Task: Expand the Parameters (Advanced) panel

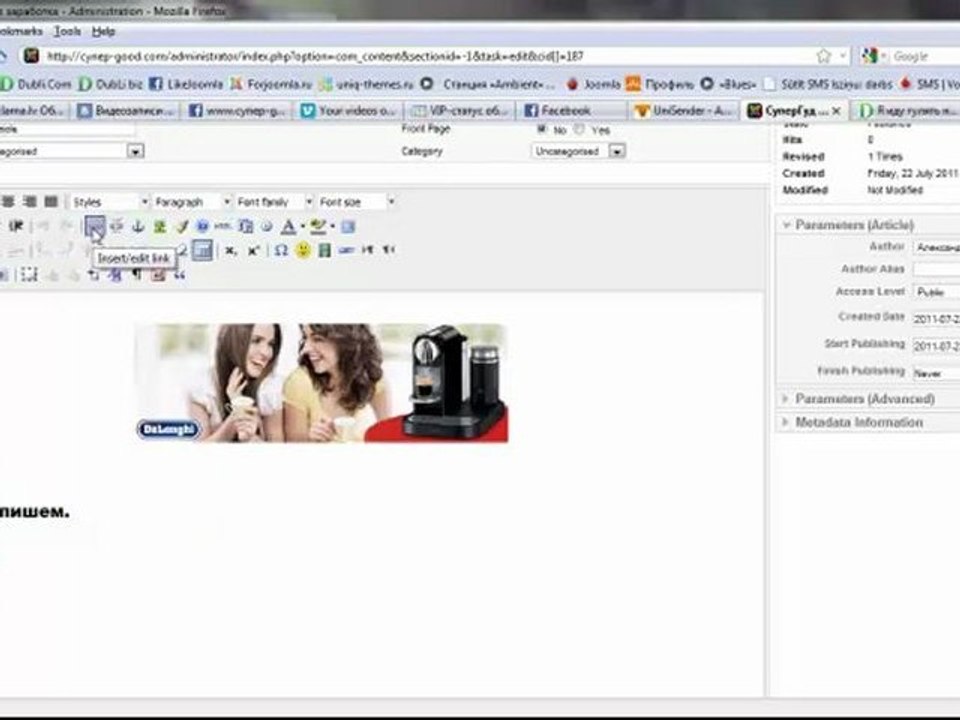Action: point(864,399)
